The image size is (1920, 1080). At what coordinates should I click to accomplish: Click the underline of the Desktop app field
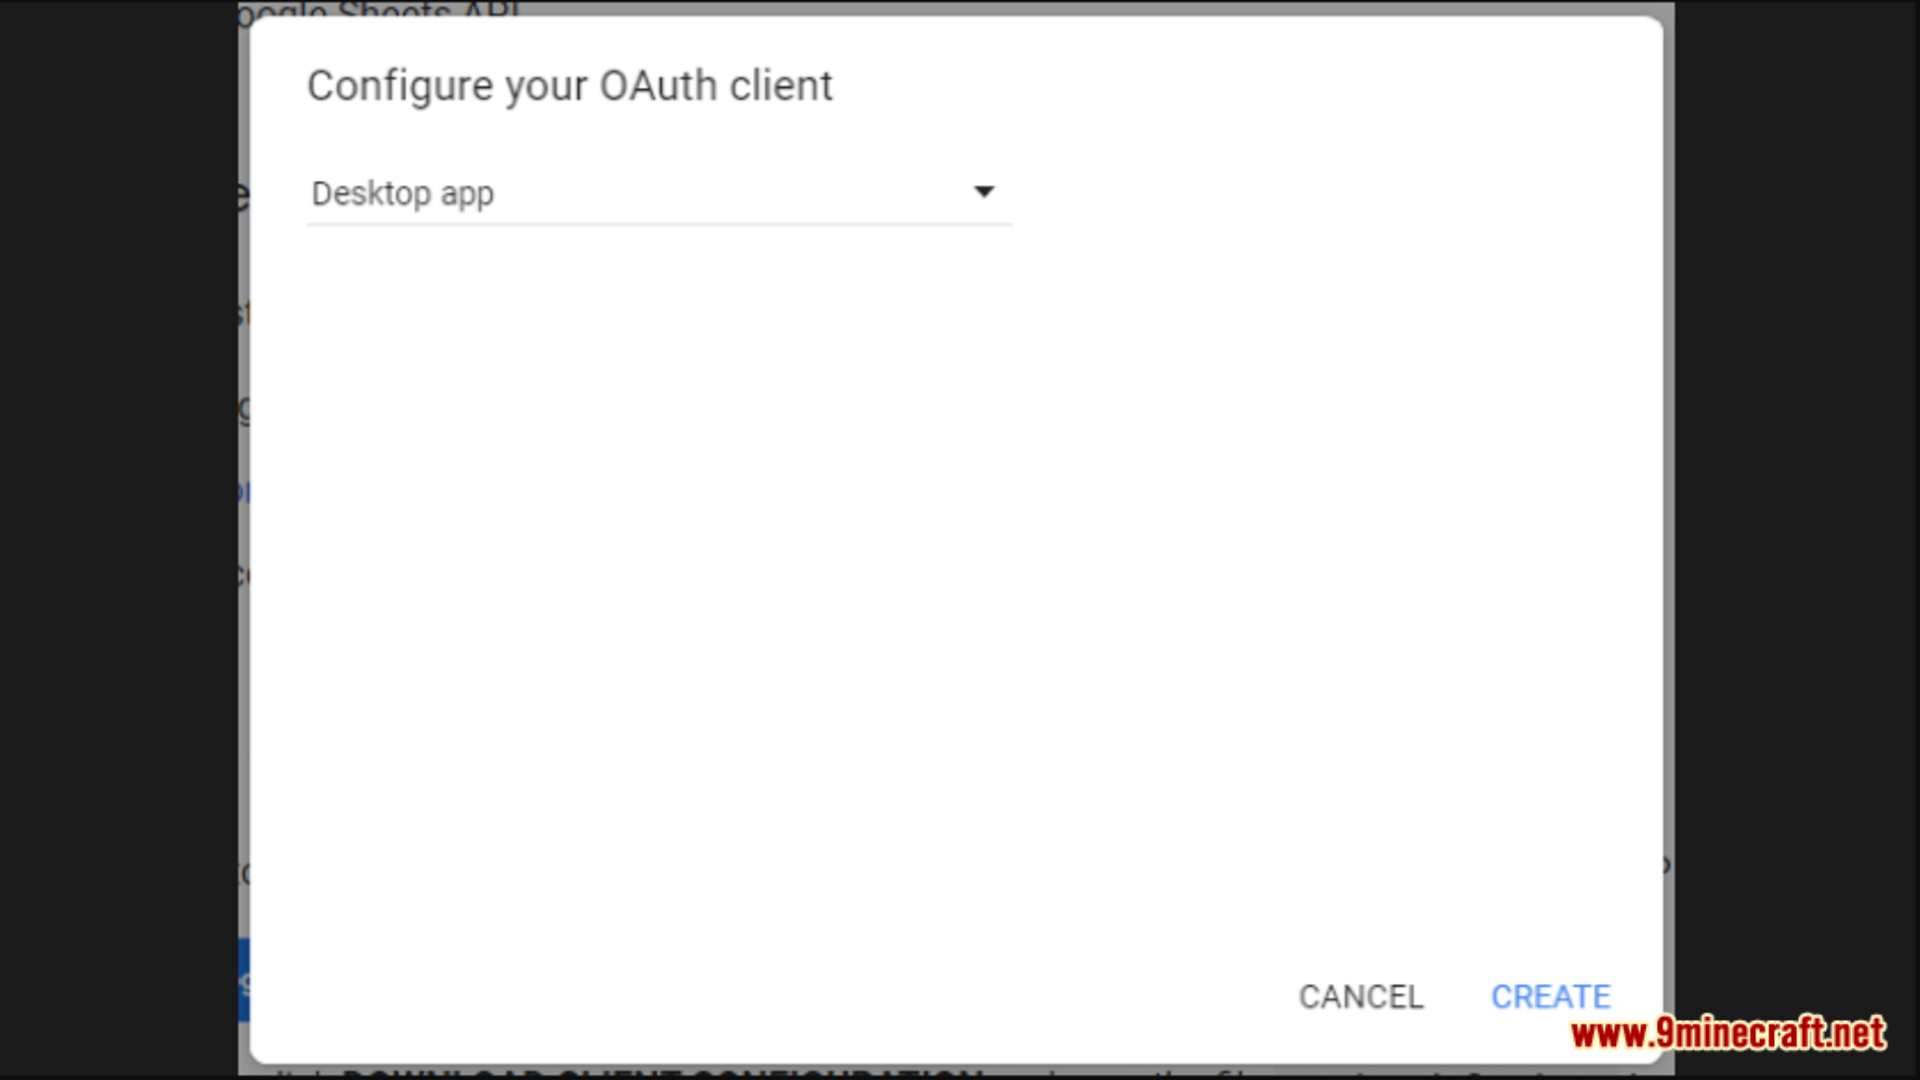(x=659, y=224)
